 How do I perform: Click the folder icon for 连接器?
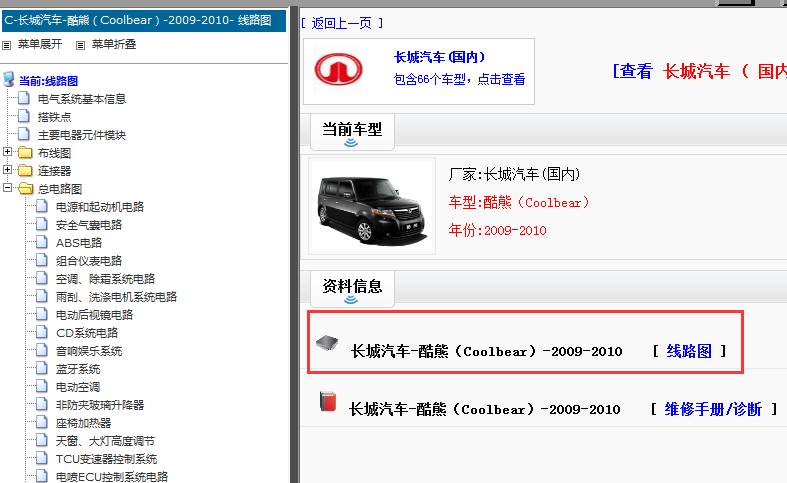coord(25,171)
